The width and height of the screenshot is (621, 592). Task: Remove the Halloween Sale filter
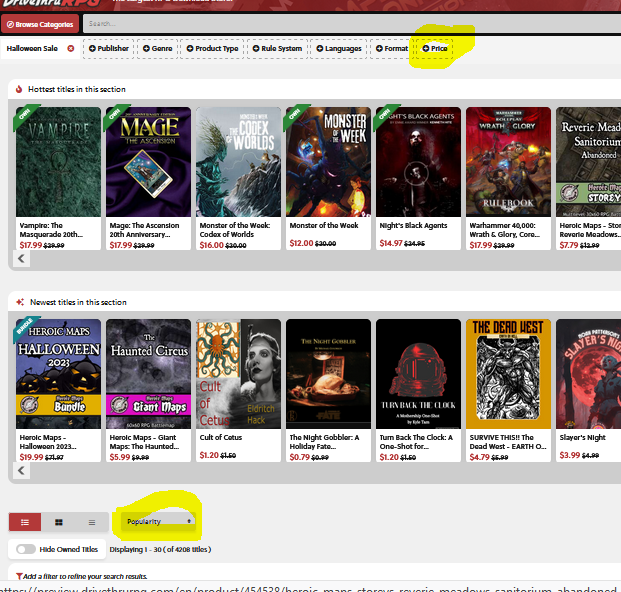click(71, 48)
